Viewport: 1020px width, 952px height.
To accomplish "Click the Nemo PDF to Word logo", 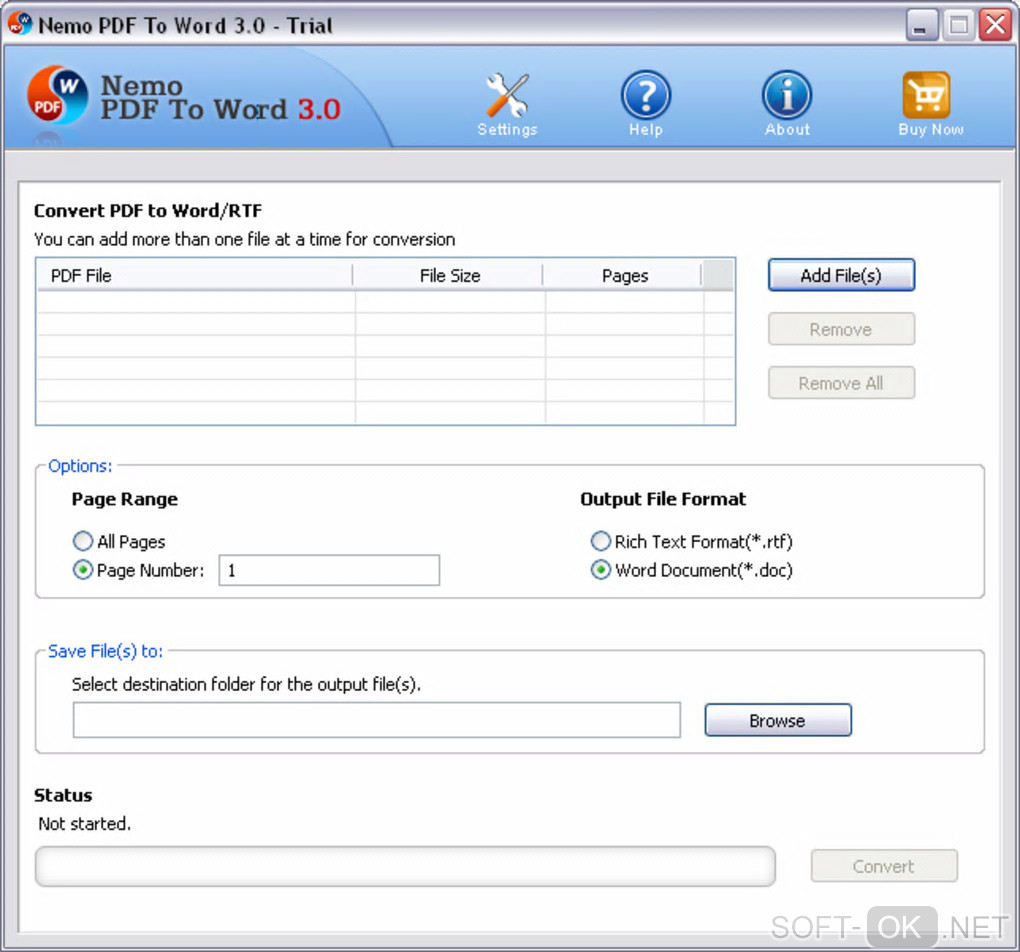I will (x=57, y=96).
